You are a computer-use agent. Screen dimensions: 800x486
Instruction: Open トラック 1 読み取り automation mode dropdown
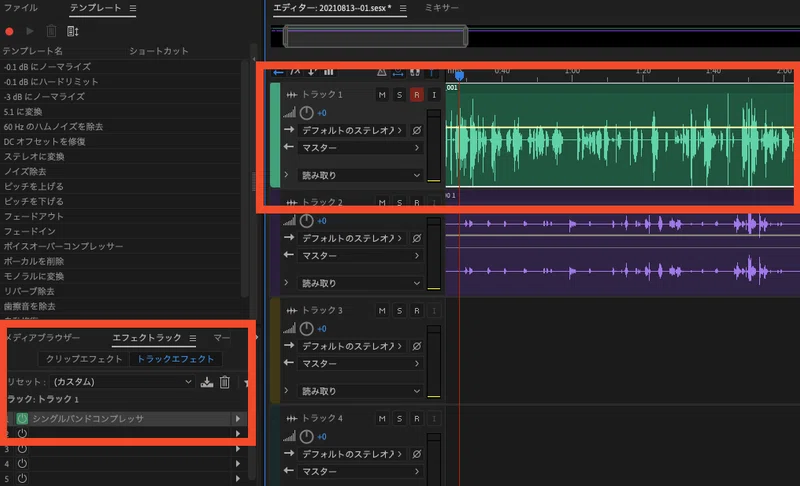click(x=360, y=175)
